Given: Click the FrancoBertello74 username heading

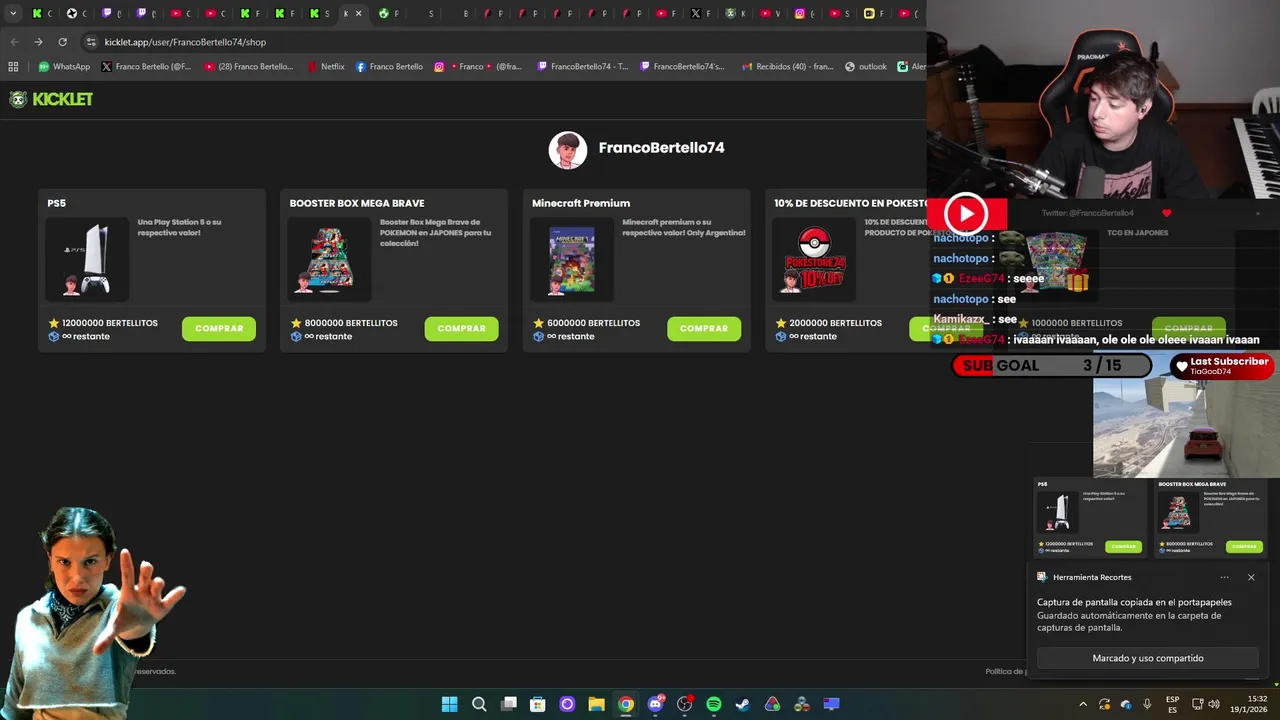Looking at the screenshot, I should (661, 148).
